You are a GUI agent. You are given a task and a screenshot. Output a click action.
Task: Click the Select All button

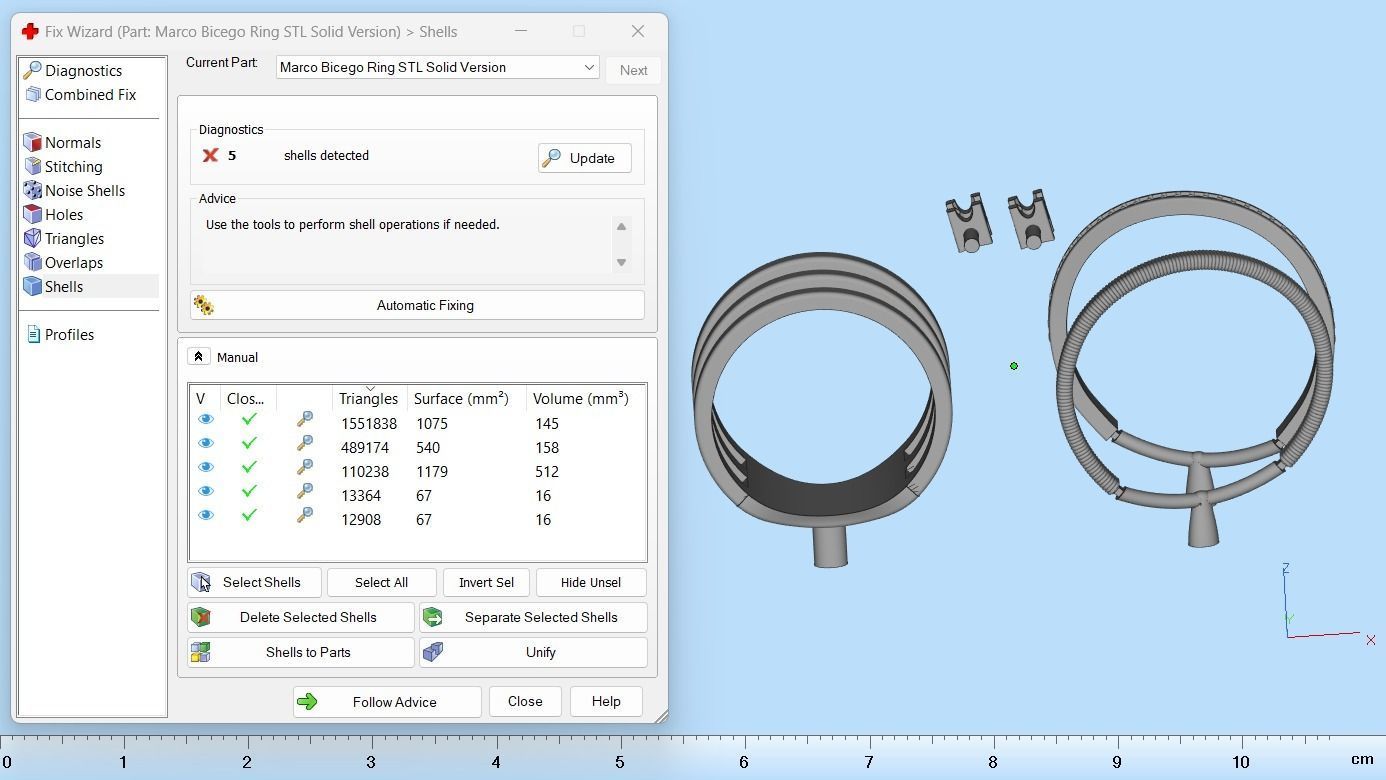coord(381,582)
